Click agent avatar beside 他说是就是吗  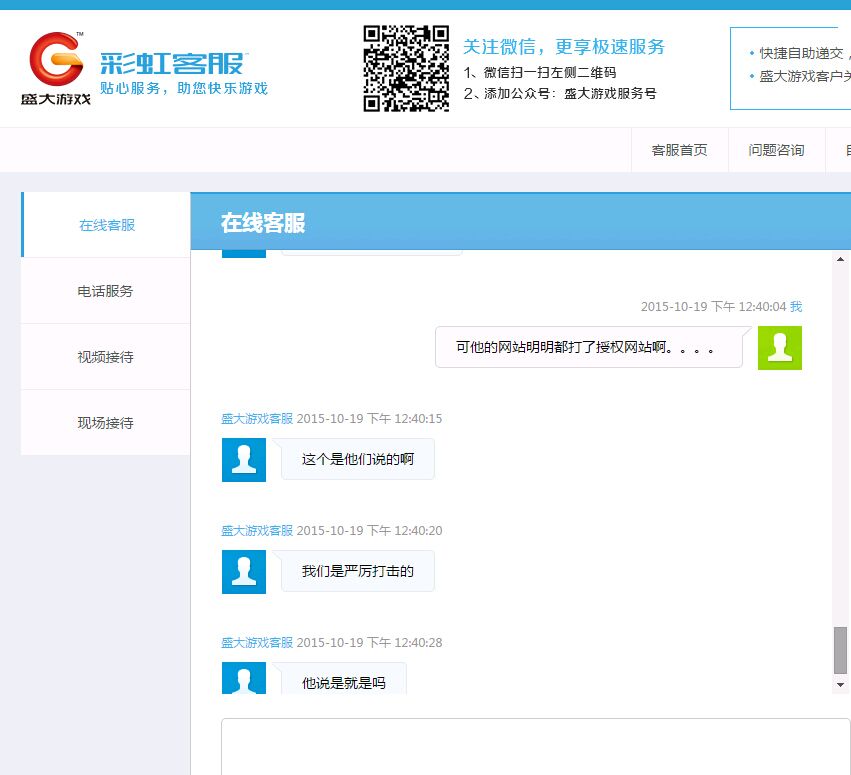pos(243,678)
